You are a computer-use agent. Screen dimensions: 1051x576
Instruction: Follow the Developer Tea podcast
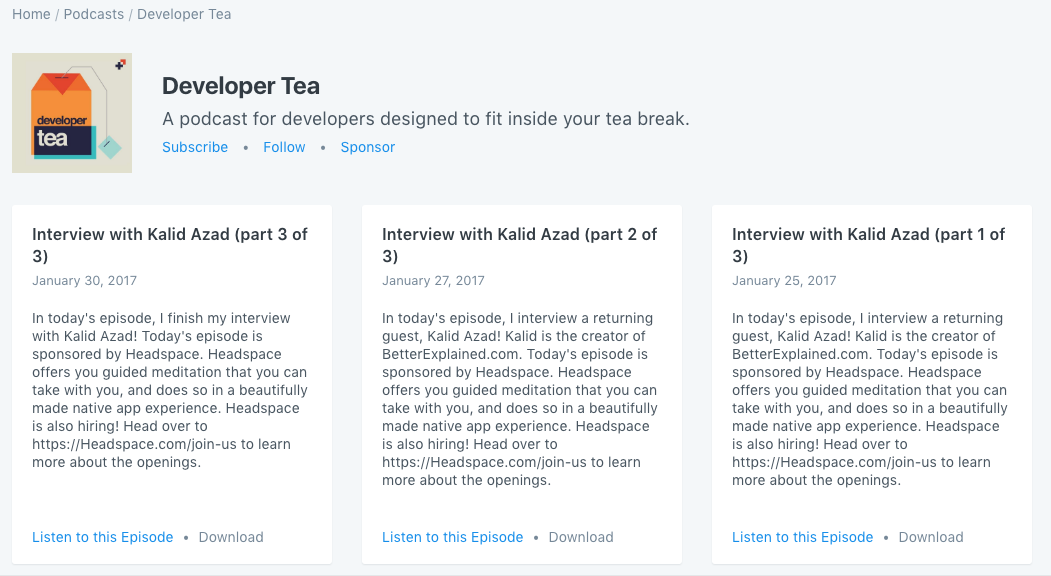click(x=284, y=147)
